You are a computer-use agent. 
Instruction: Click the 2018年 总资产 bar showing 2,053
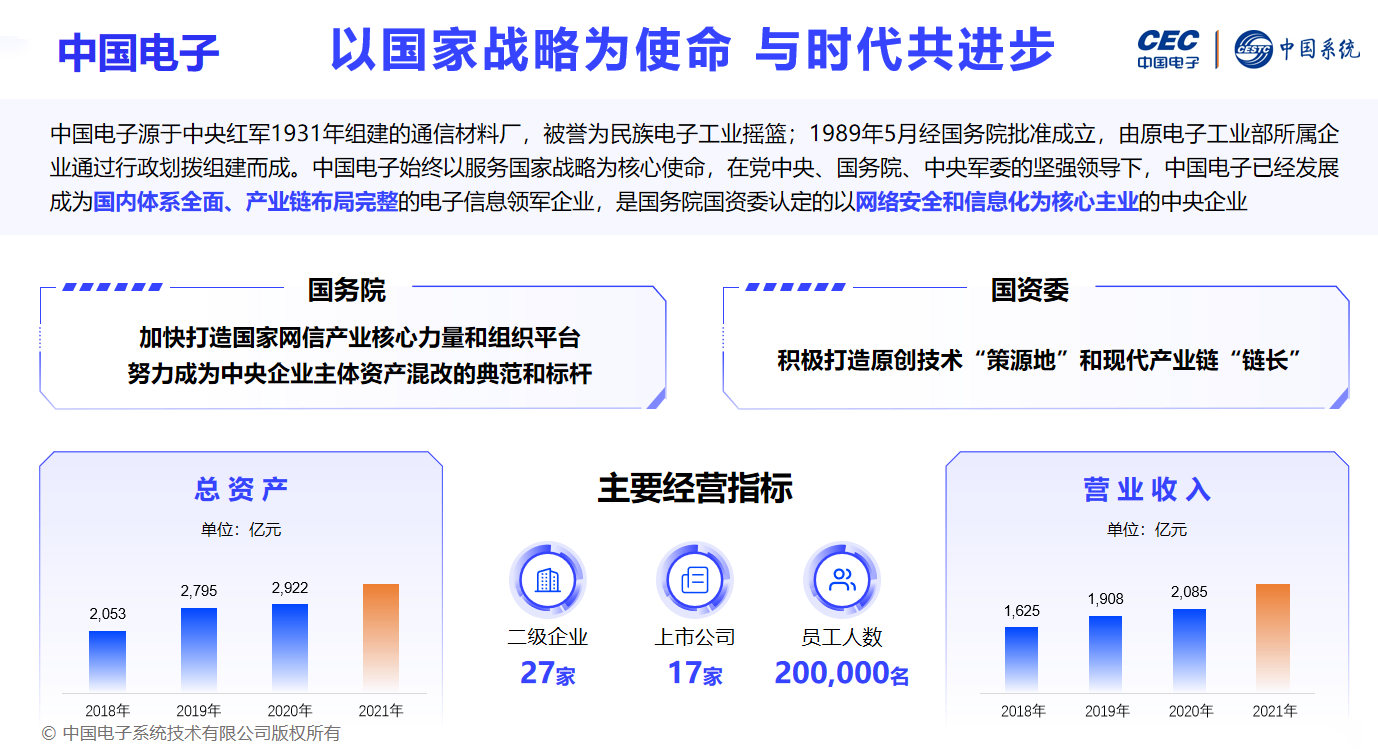(107, 661)
